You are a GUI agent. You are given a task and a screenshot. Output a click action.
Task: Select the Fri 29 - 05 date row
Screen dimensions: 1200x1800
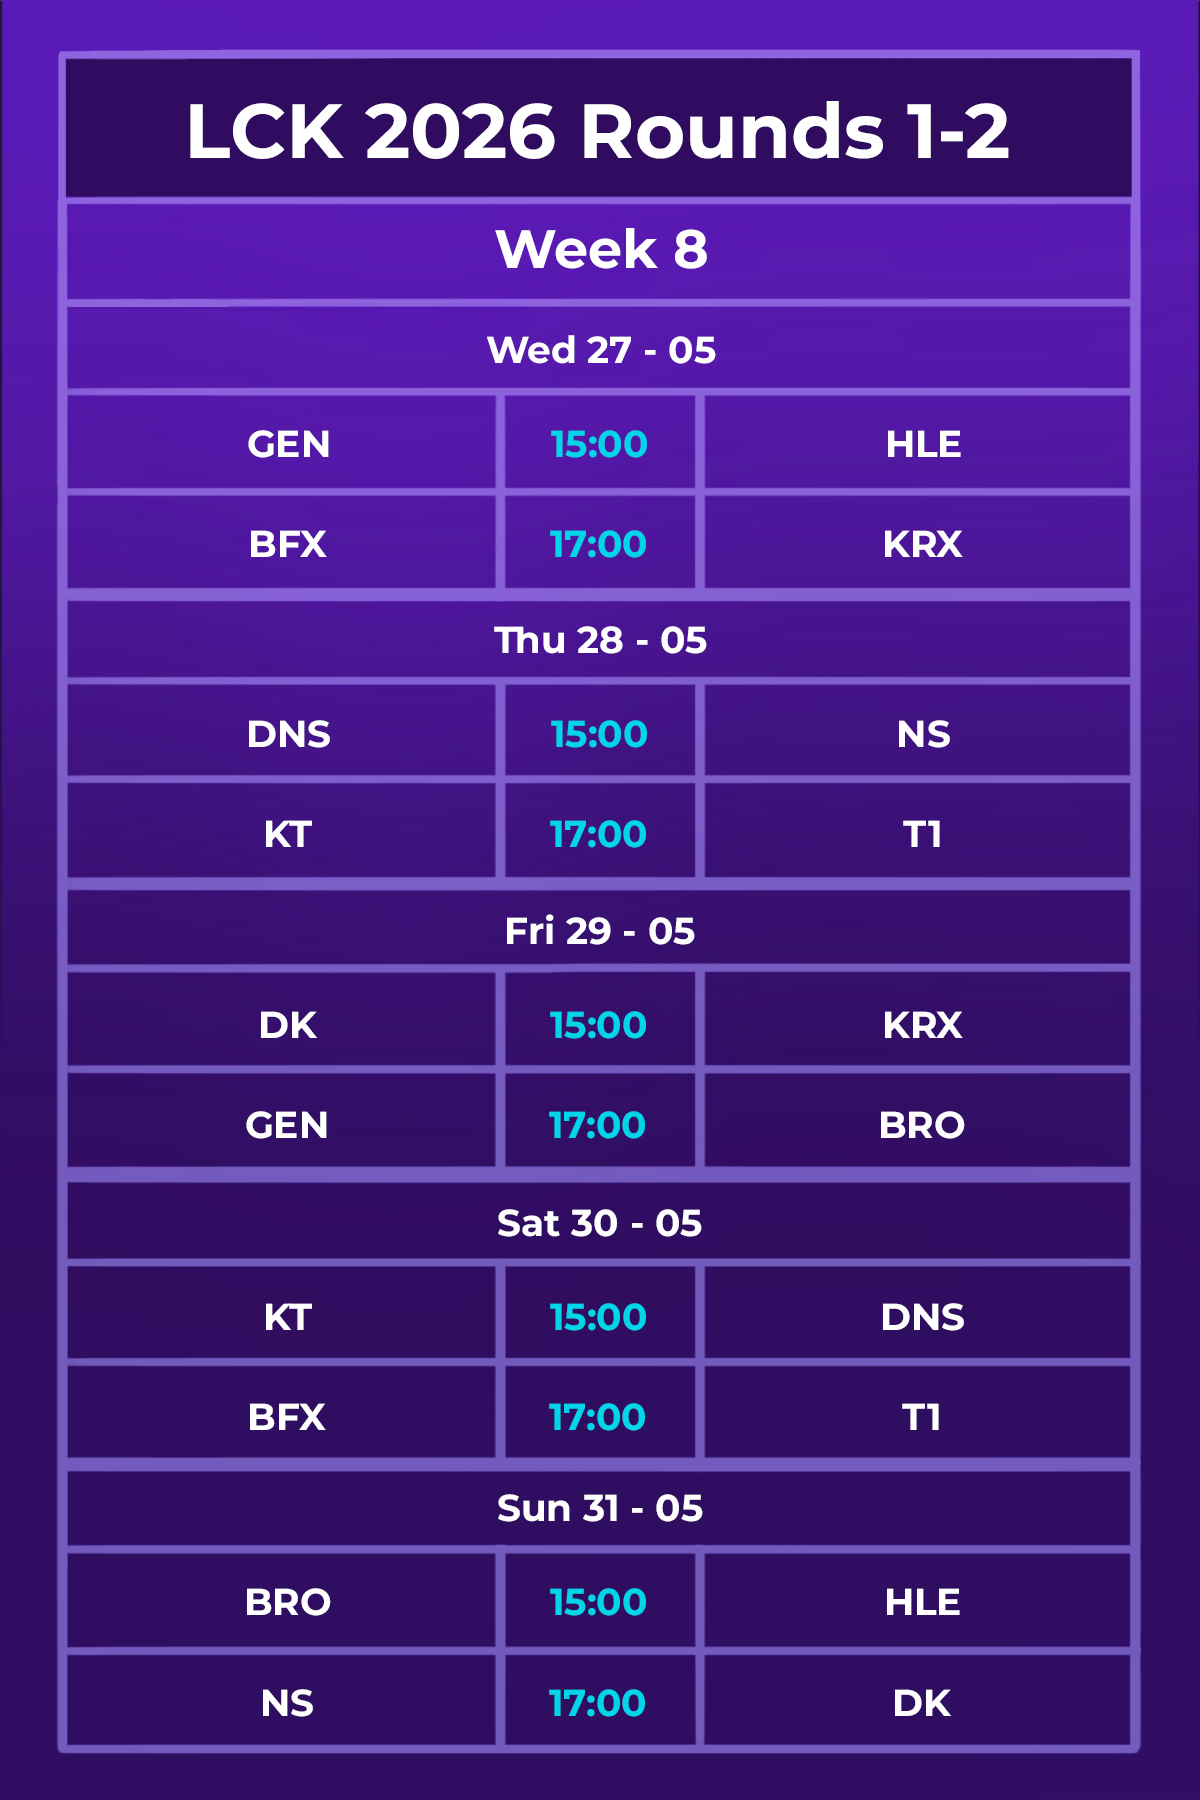[599, 930]
